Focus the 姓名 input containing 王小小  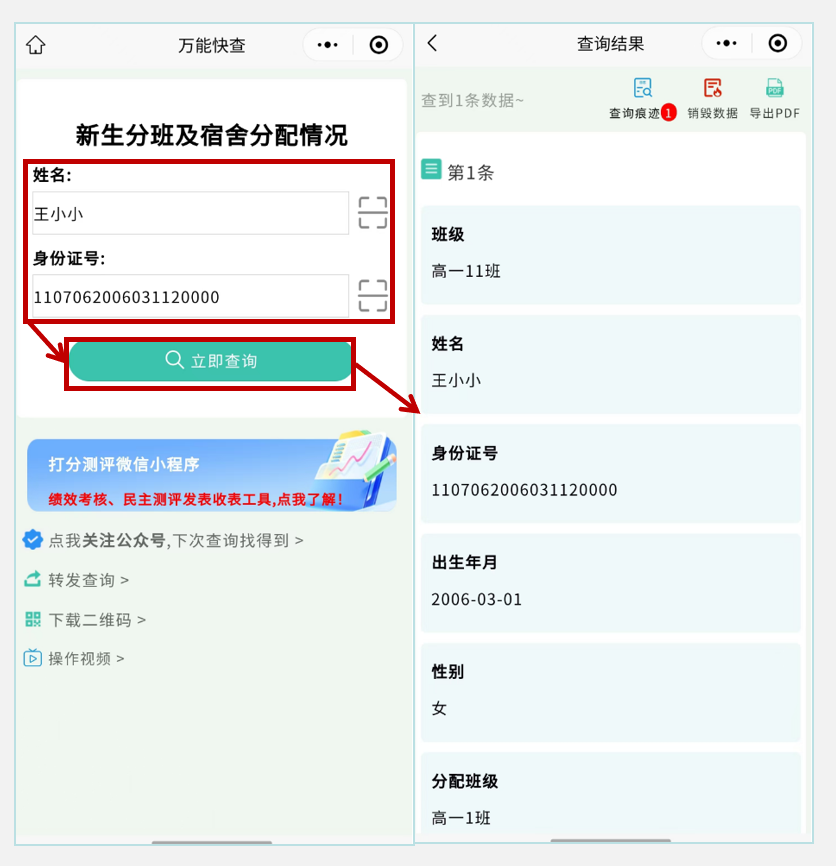[x=191, y=213]
